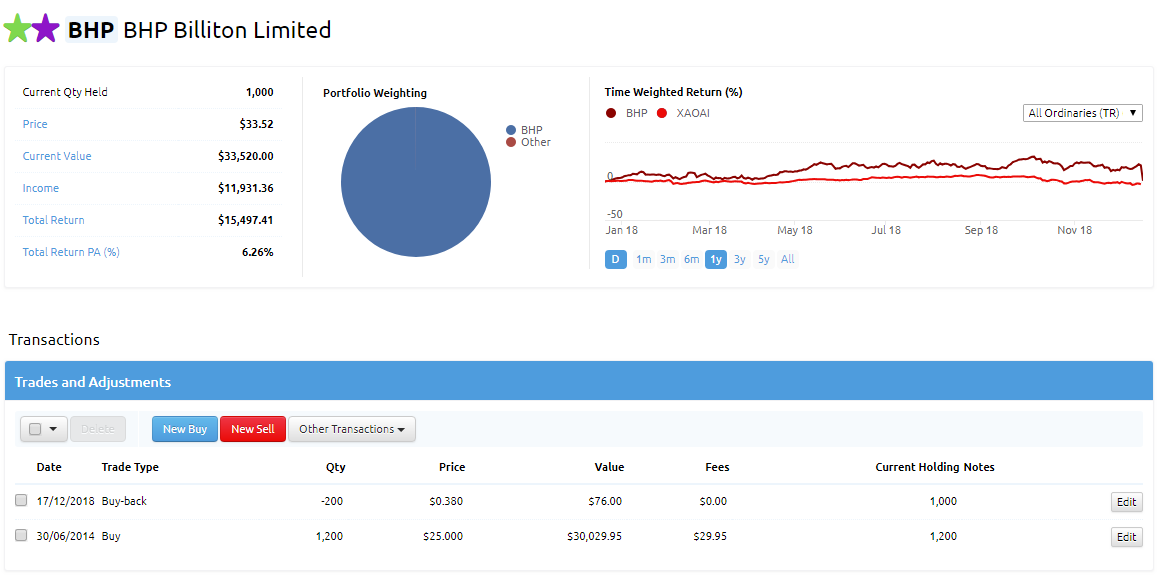This screenshot has width=1161, height=578.
Task: Select the 5y time range
Action: 764,259
